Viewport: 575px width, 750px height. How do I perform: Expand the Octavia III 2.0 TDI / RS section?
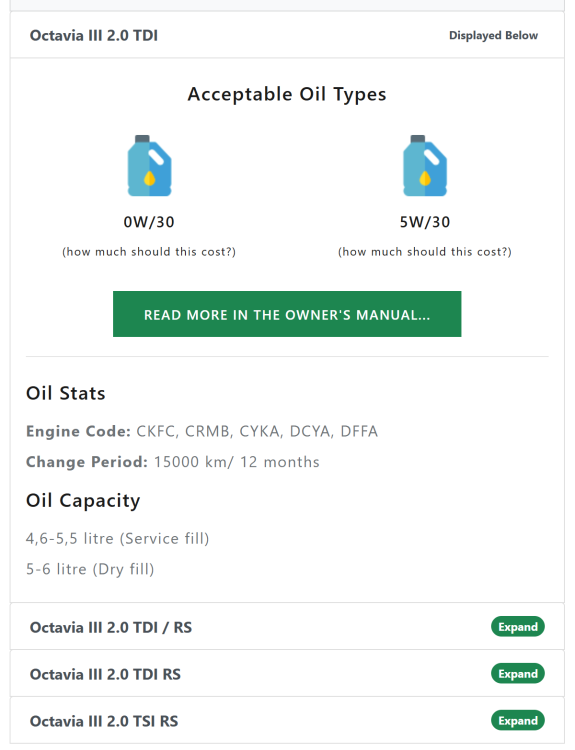pyautogui.click(x=518, y=627)
